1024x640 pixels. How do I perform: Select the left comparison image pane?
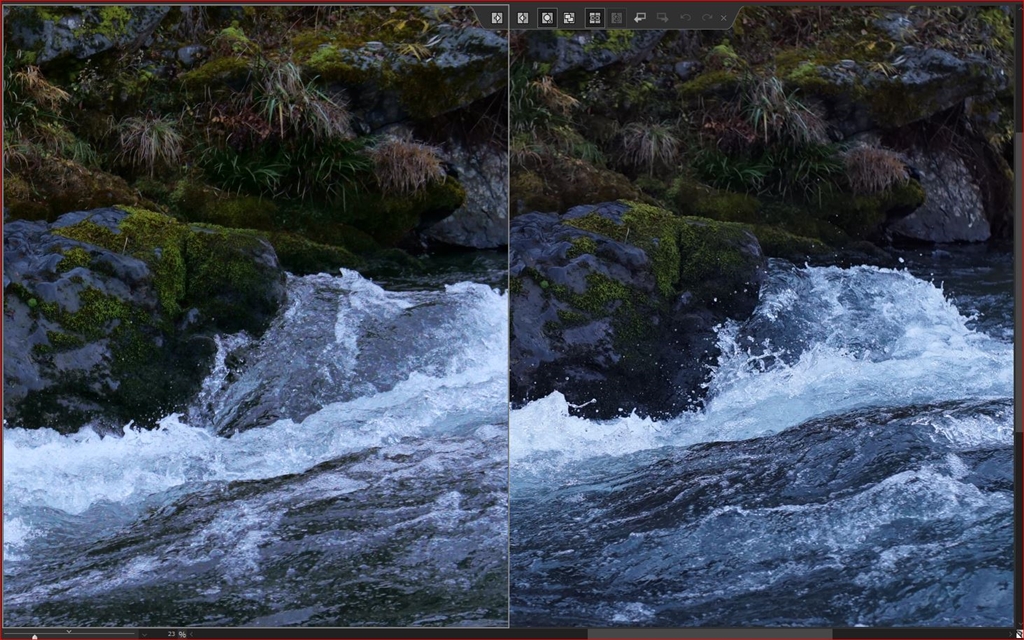pyautogui.click(x=256, y=316)
